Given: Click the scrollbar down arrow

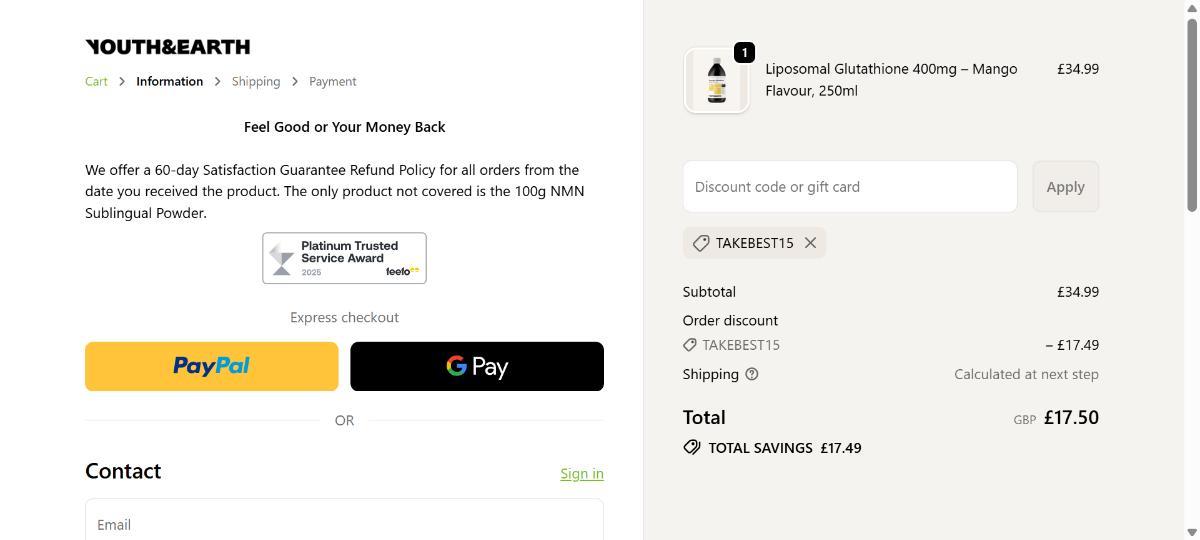Looking at the screenshot, I should click(x=1191, y=532).
